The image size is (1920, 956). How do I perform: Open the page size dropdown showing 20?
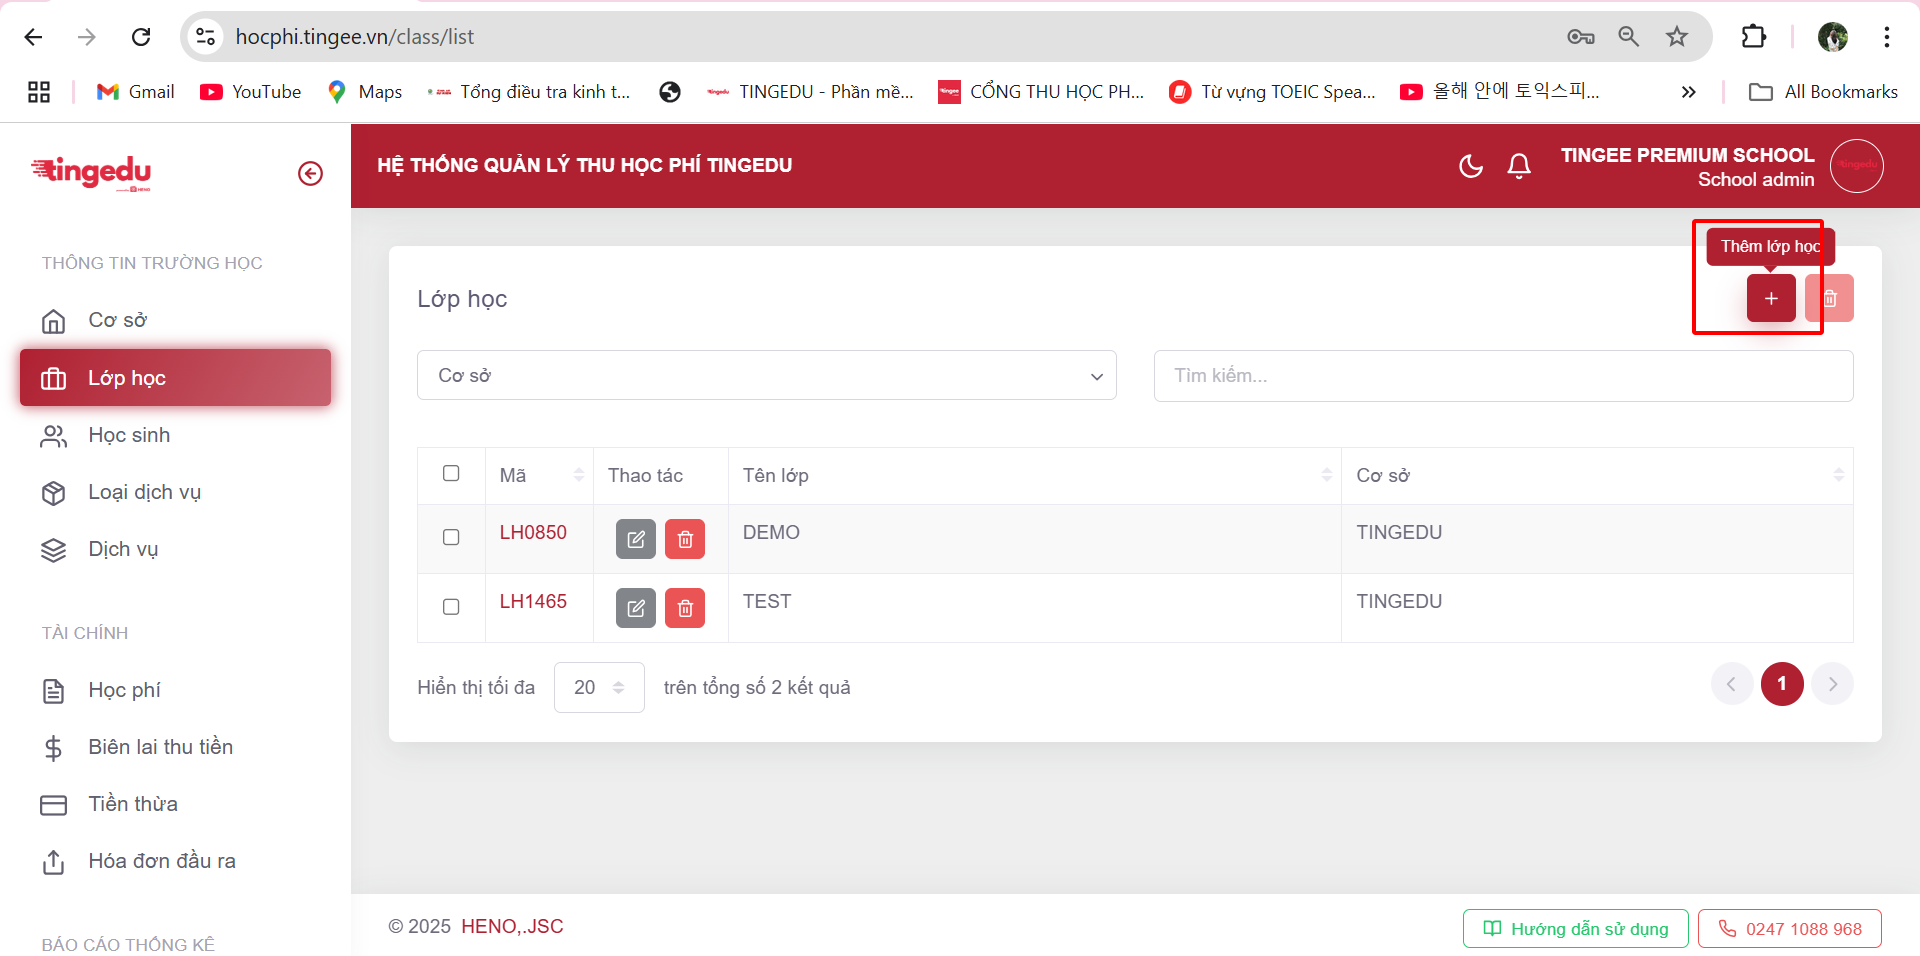click(598, 688)
